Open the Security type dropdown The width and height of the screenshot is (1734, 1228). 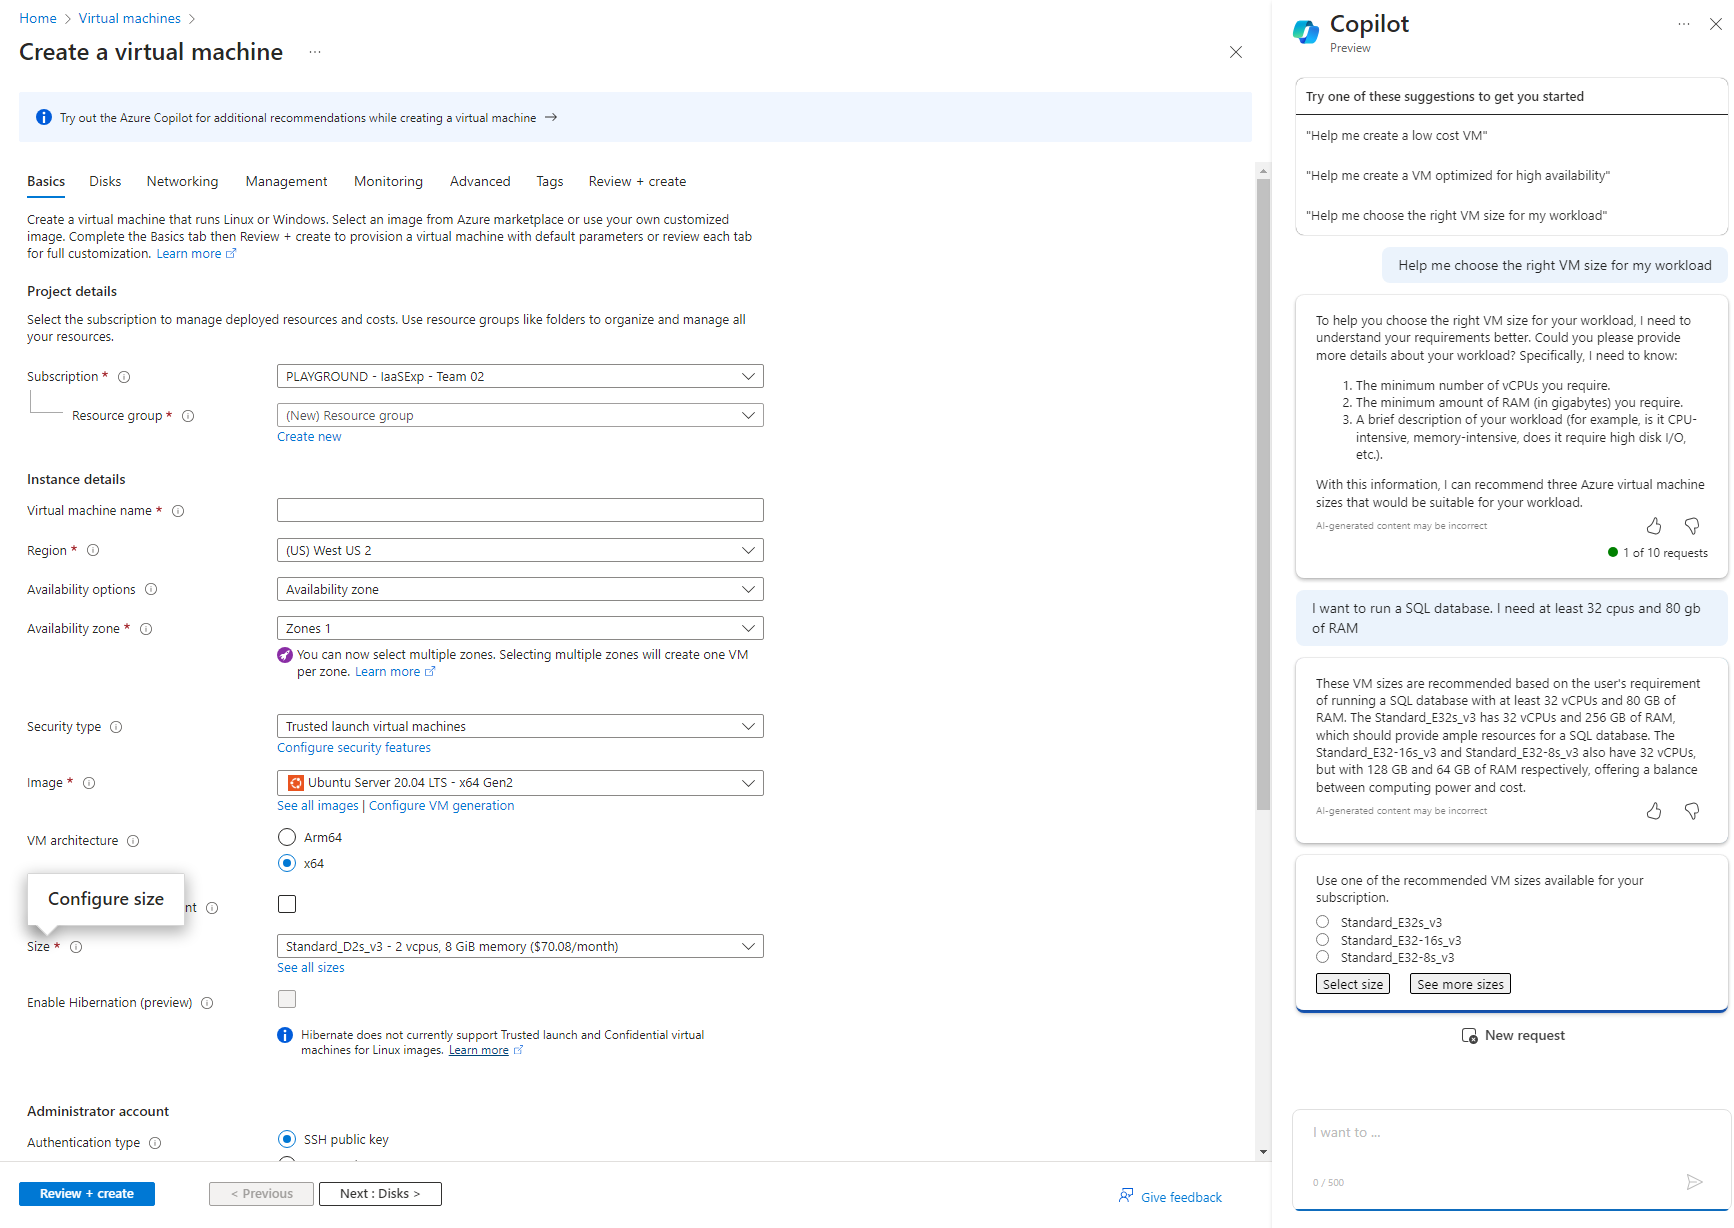(x=520, y=726)
